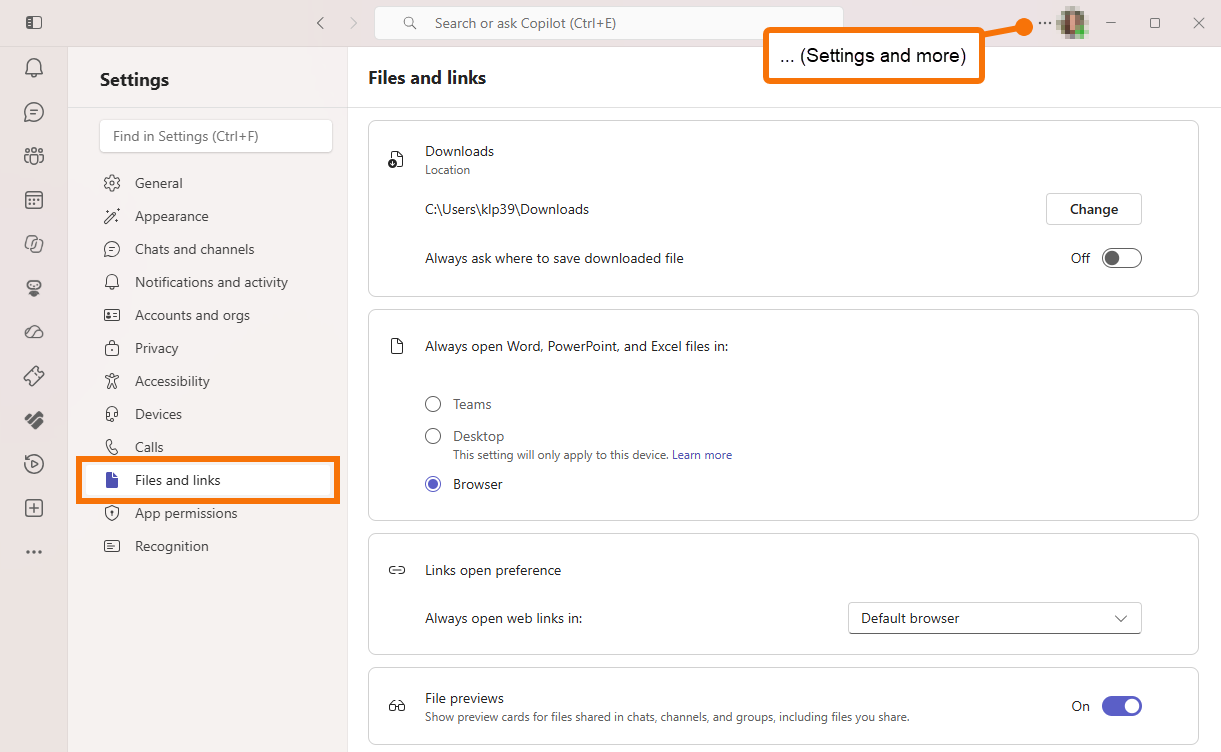Click the eighth left-rail icon below OneDrive
Screen dimensions: 1221x752
click(x=34, y=376)
